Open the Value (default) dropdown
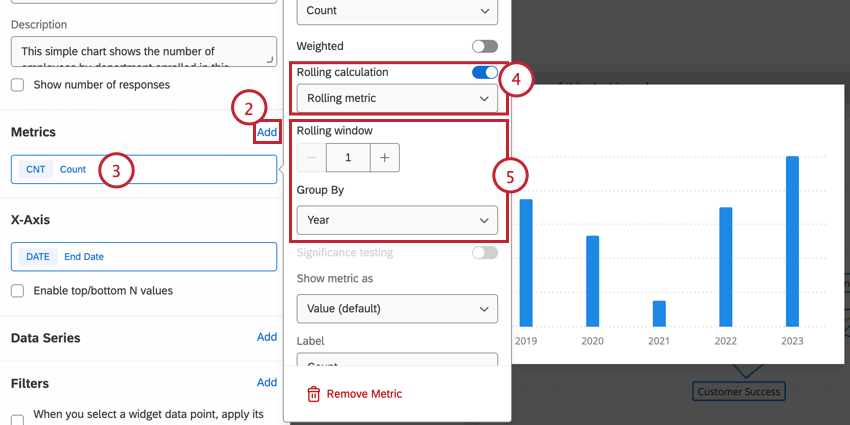Screen dimensions: 850x425 [397, 308]
